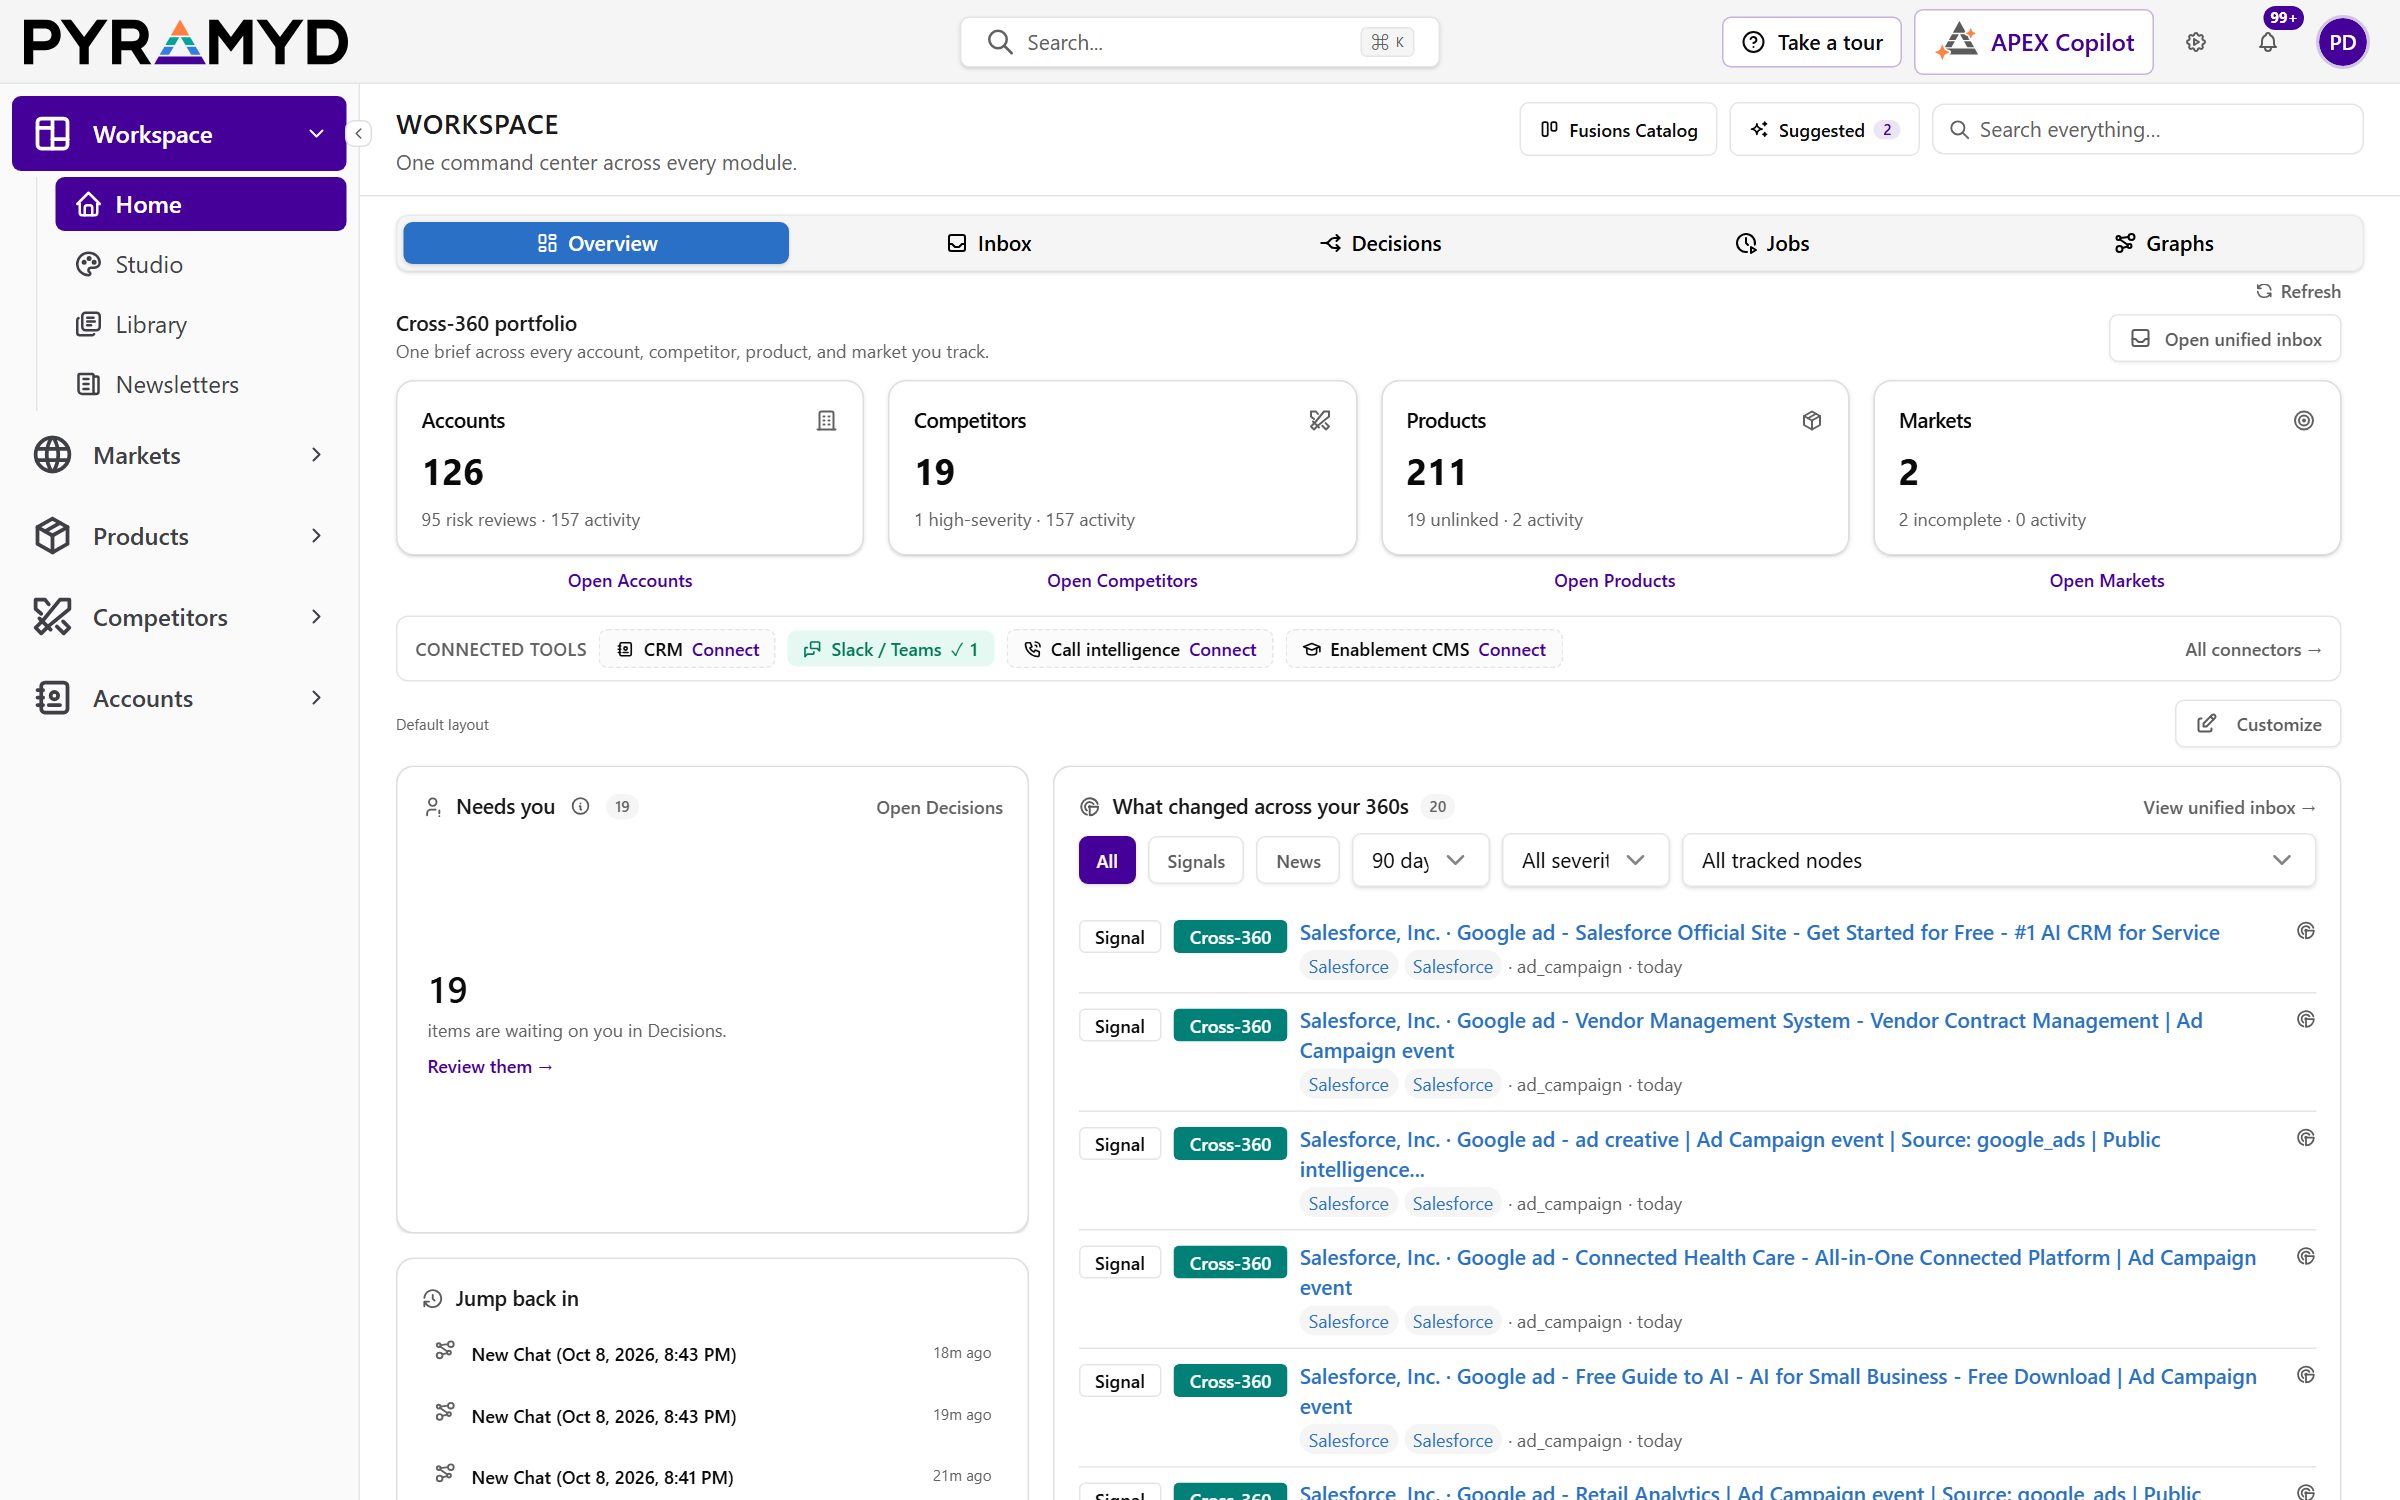Open the PD user avatar menu
Screen dimensions: 2400x1500
[x=2342, y=42]
